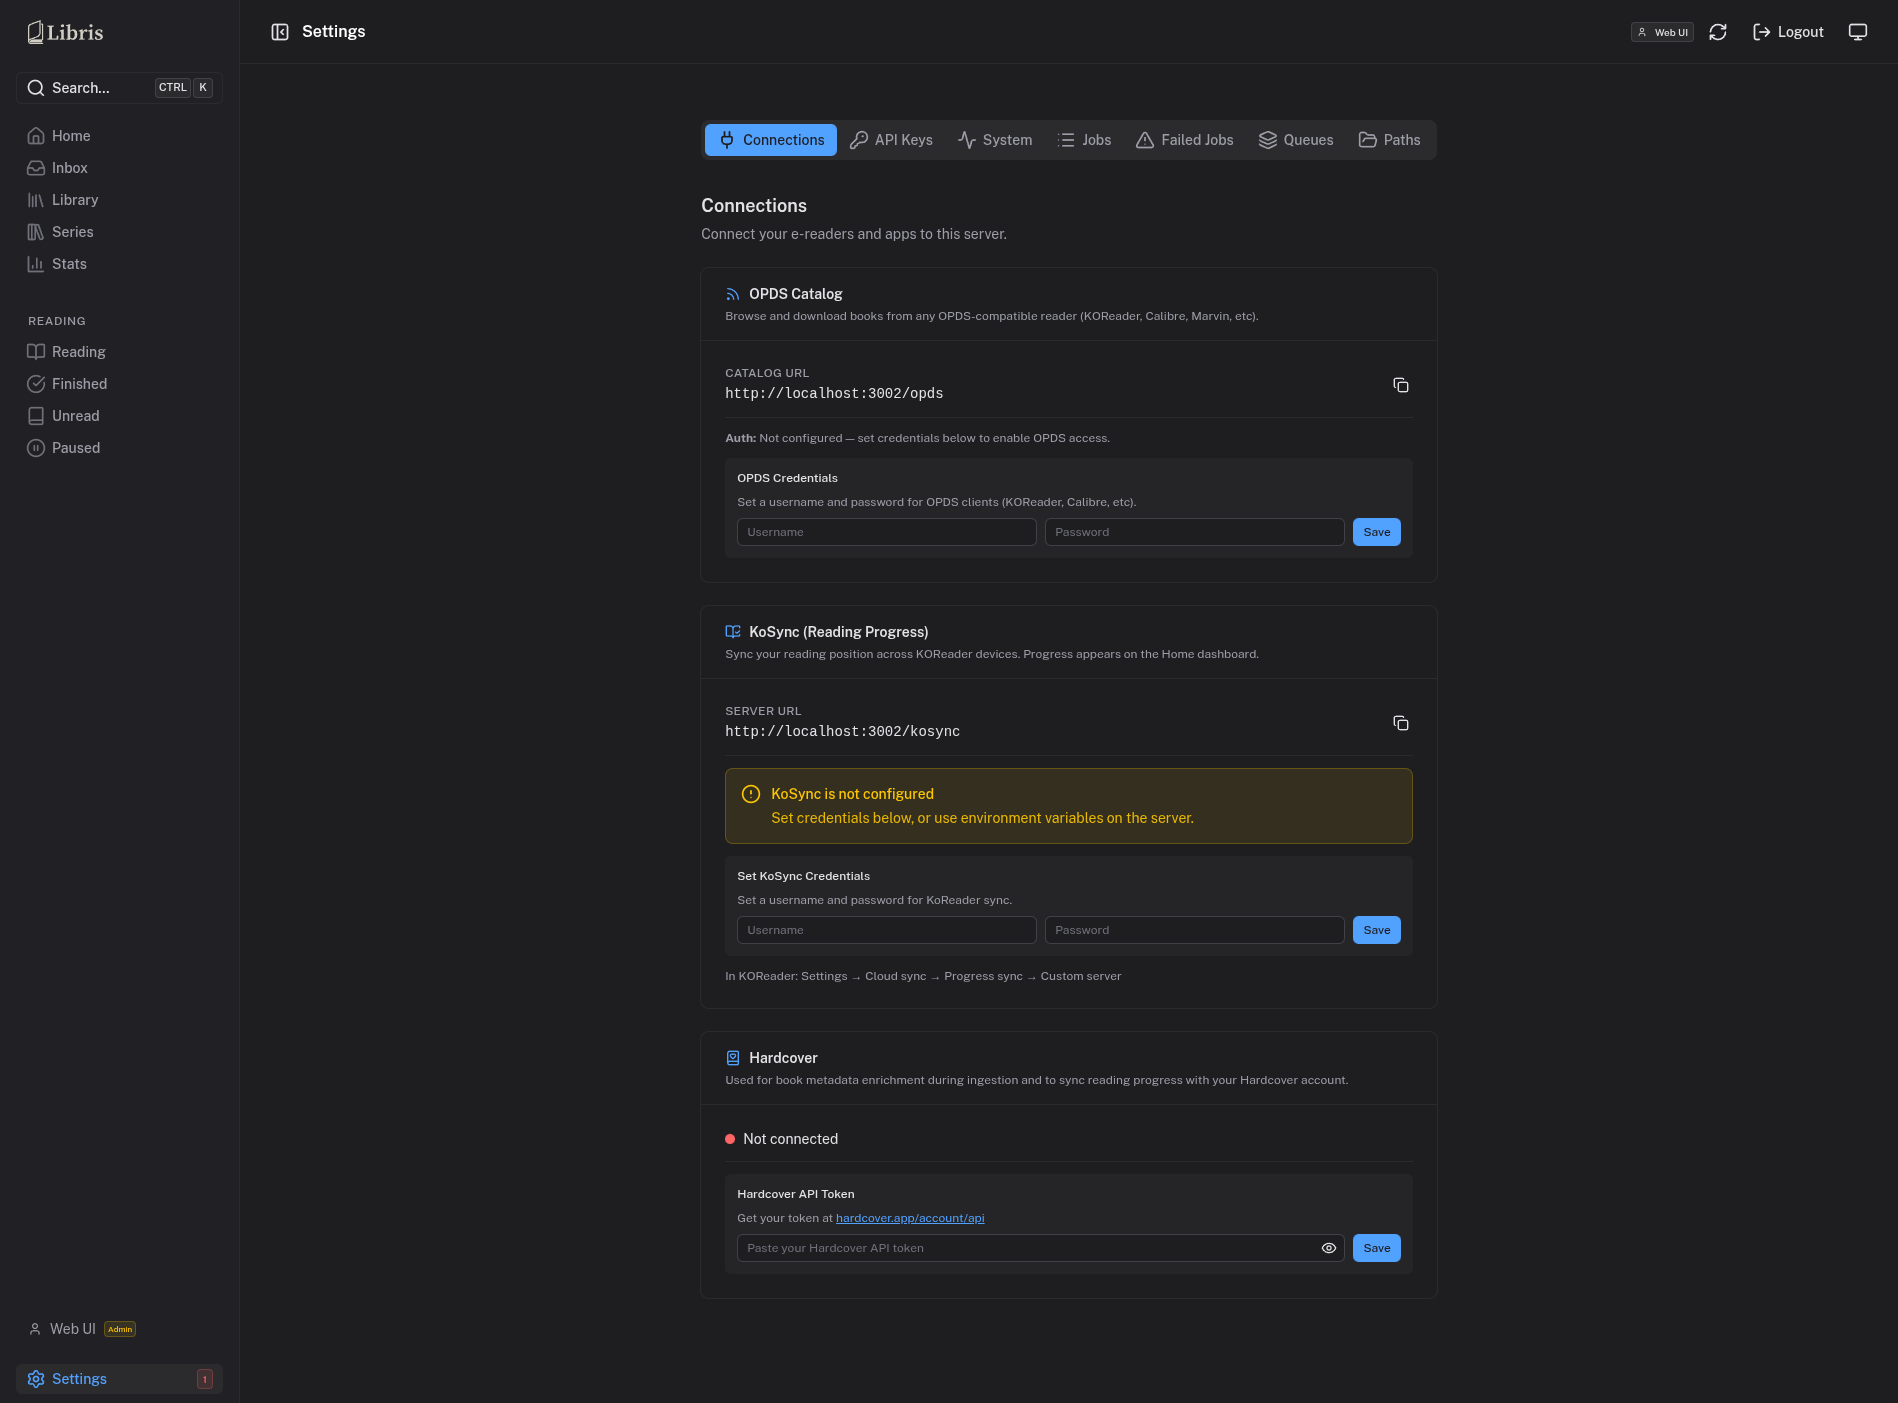Click the KoSync book sync icon

click(733, 632)
